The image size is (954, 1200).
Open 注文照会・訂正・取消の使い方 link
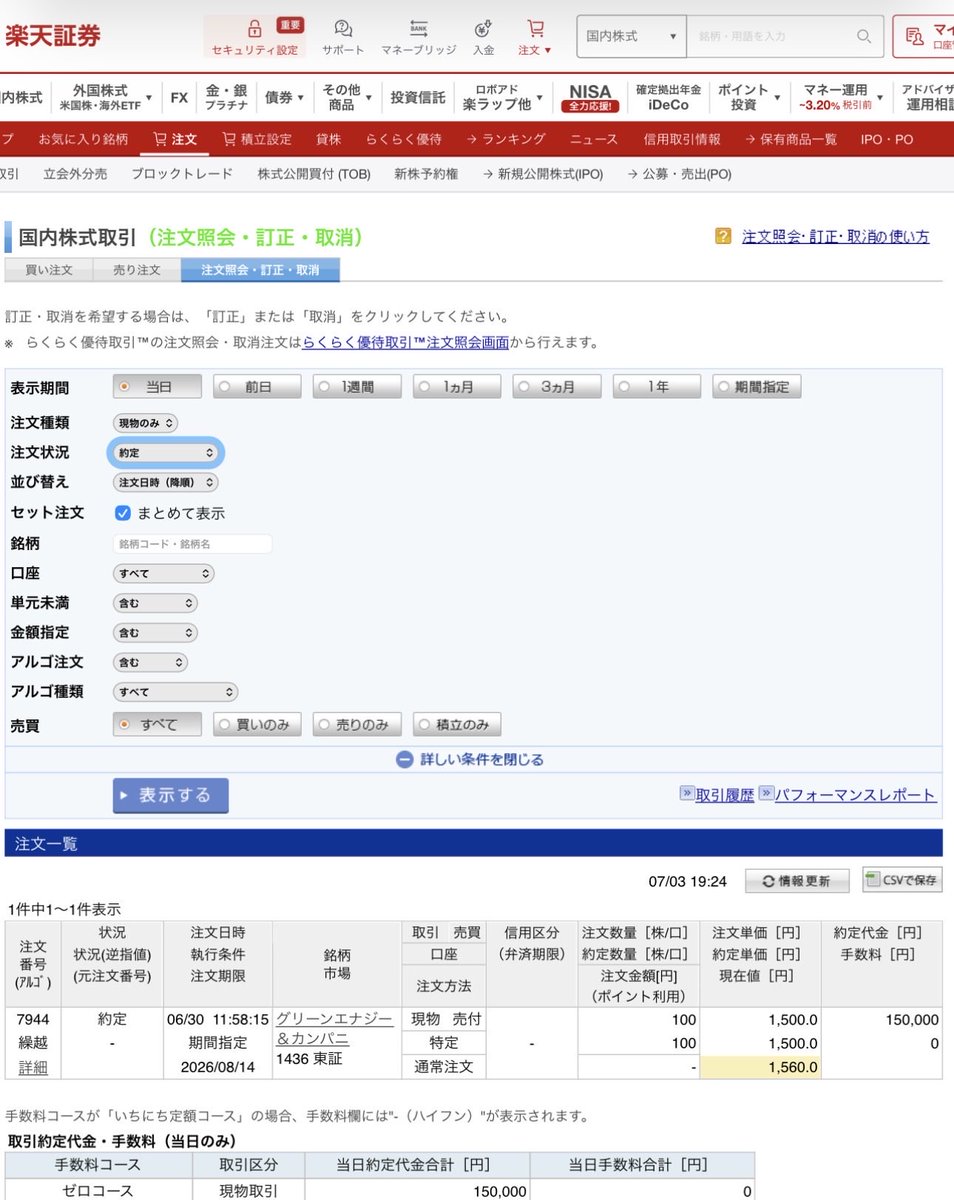point(836,237)
